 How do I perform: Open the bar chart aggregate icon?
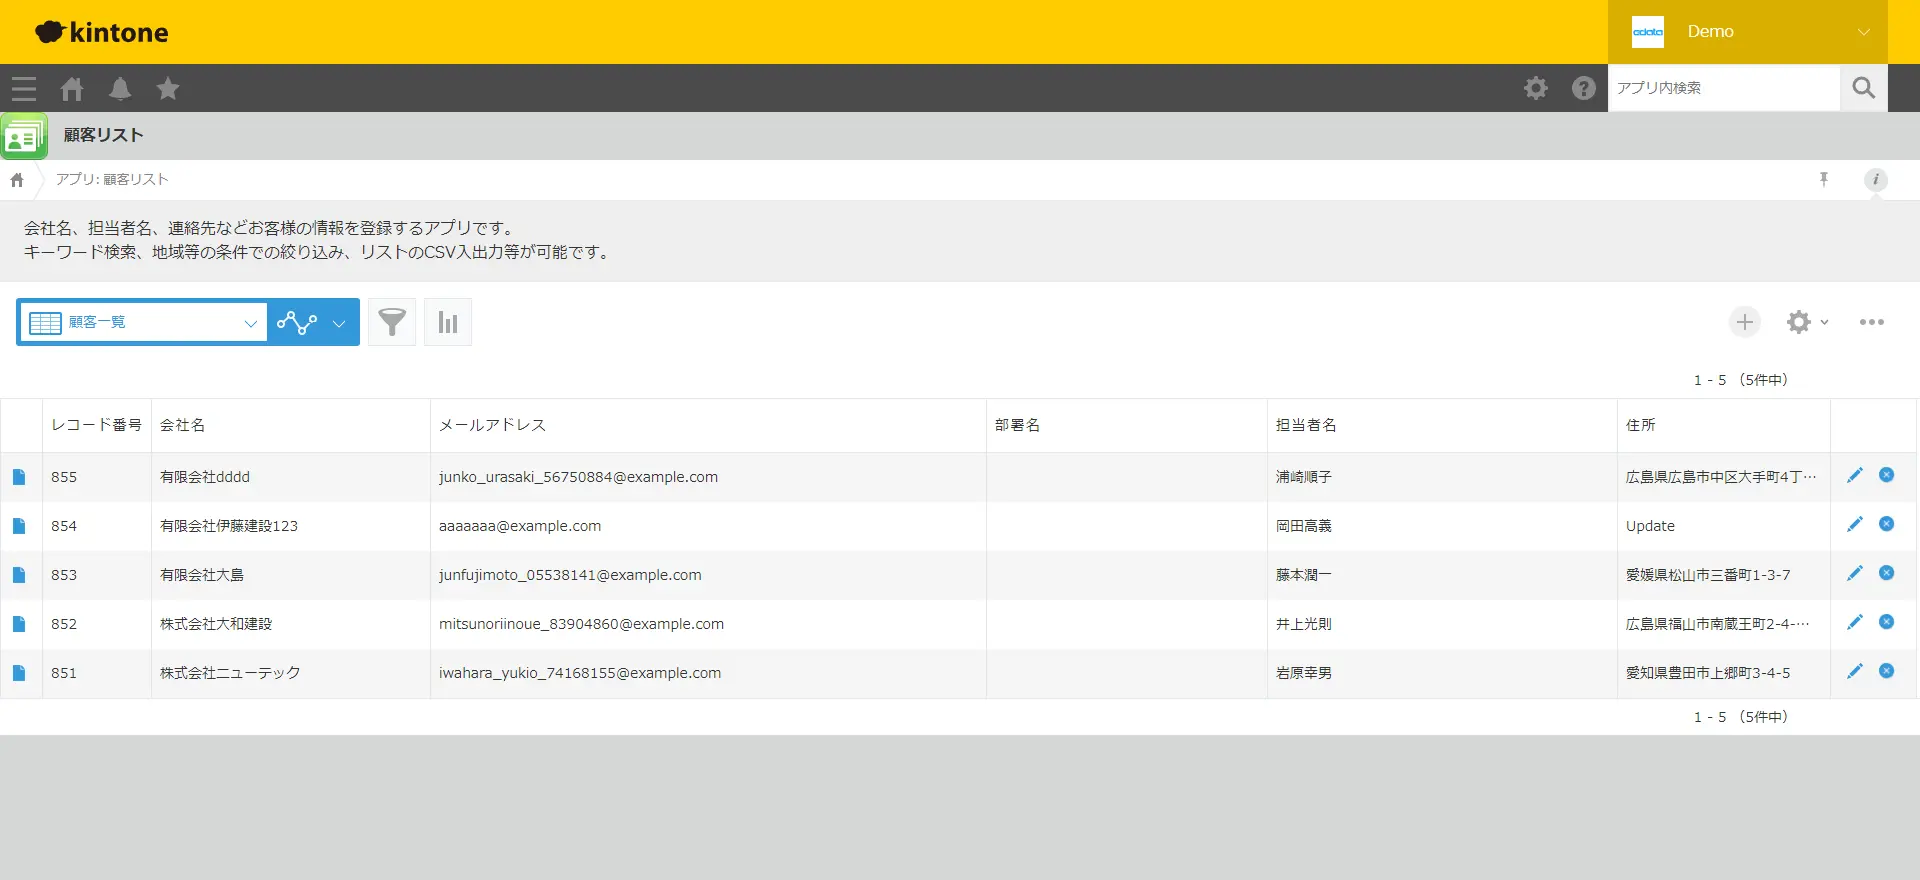(448, 322)
